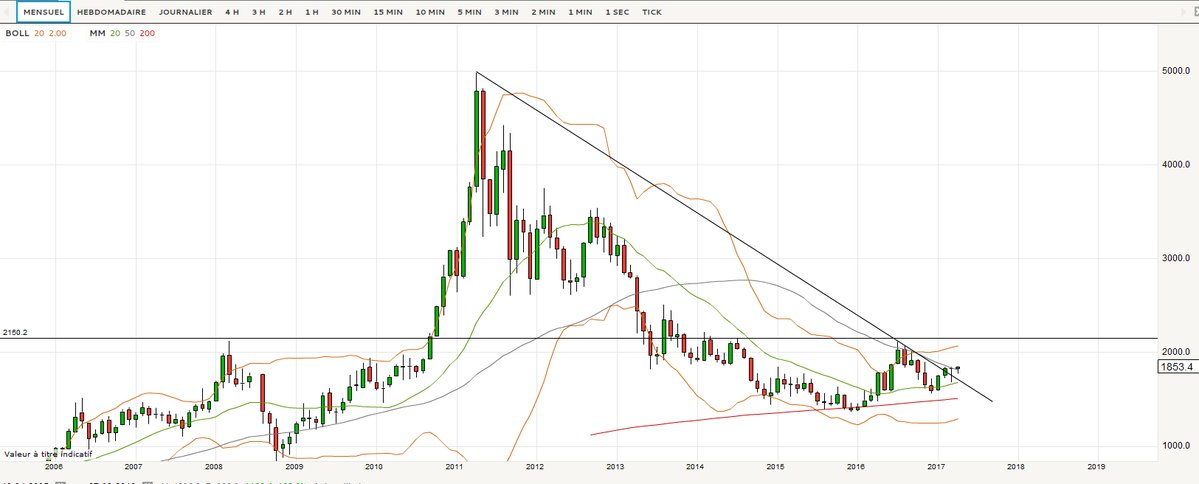The width and height of the screenshot is (1199, 484).
Task: Open the MM moving average indicator label
Action: pos(97,34)
